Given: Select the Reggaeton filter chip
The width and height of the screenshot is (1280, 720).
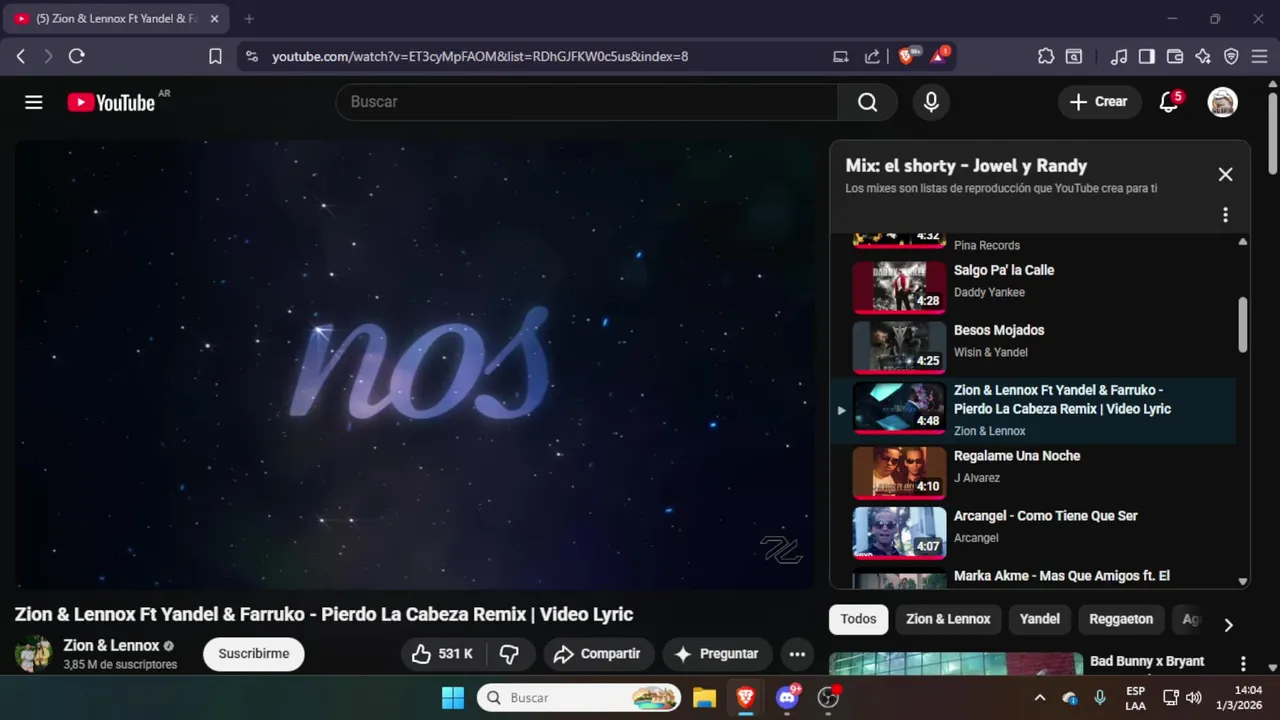Looking at the screenshot, I should 1121,619.
